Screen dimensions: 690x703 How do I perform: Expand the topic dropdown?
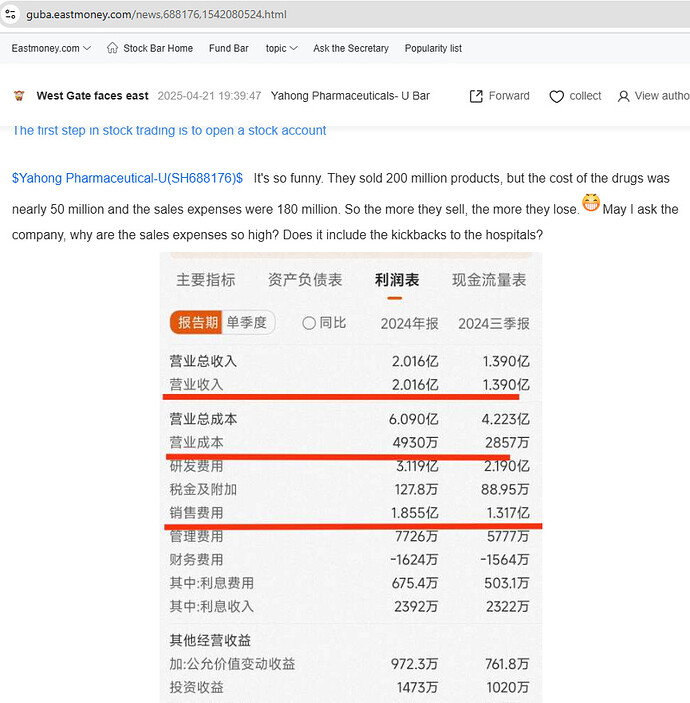tap(281, 48)
